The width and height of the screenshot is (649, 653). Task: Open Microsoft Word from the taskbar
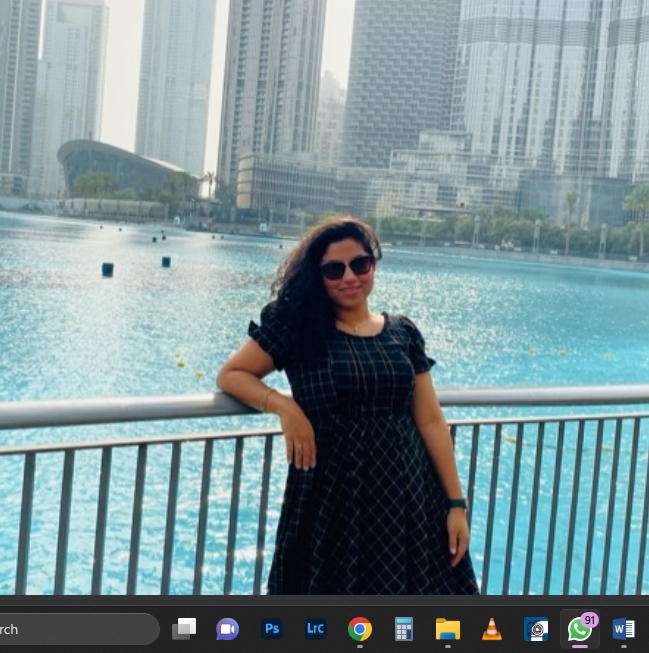click(x=624, y=629)
